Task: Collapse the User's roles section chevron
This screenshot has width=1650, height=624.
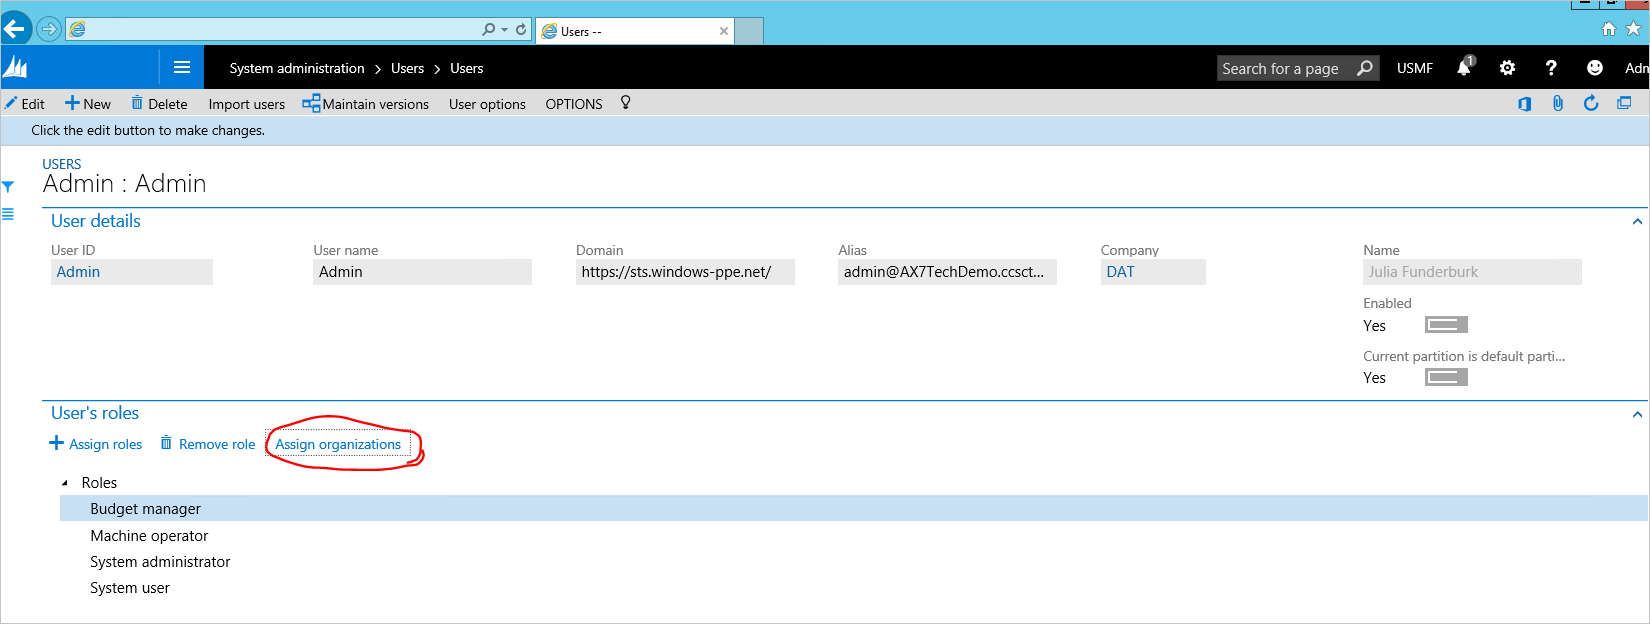Action: (x=1637, y=414)
